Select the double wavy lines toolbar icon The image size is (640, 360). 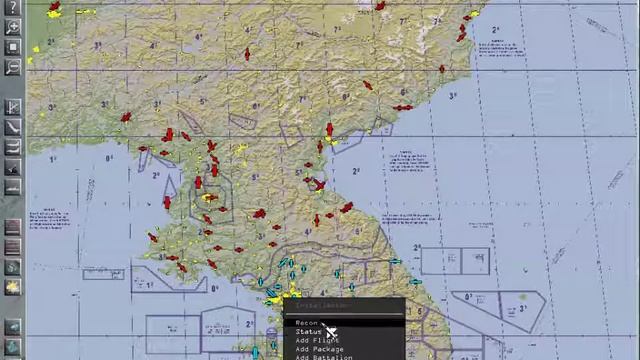click(13, 147)
